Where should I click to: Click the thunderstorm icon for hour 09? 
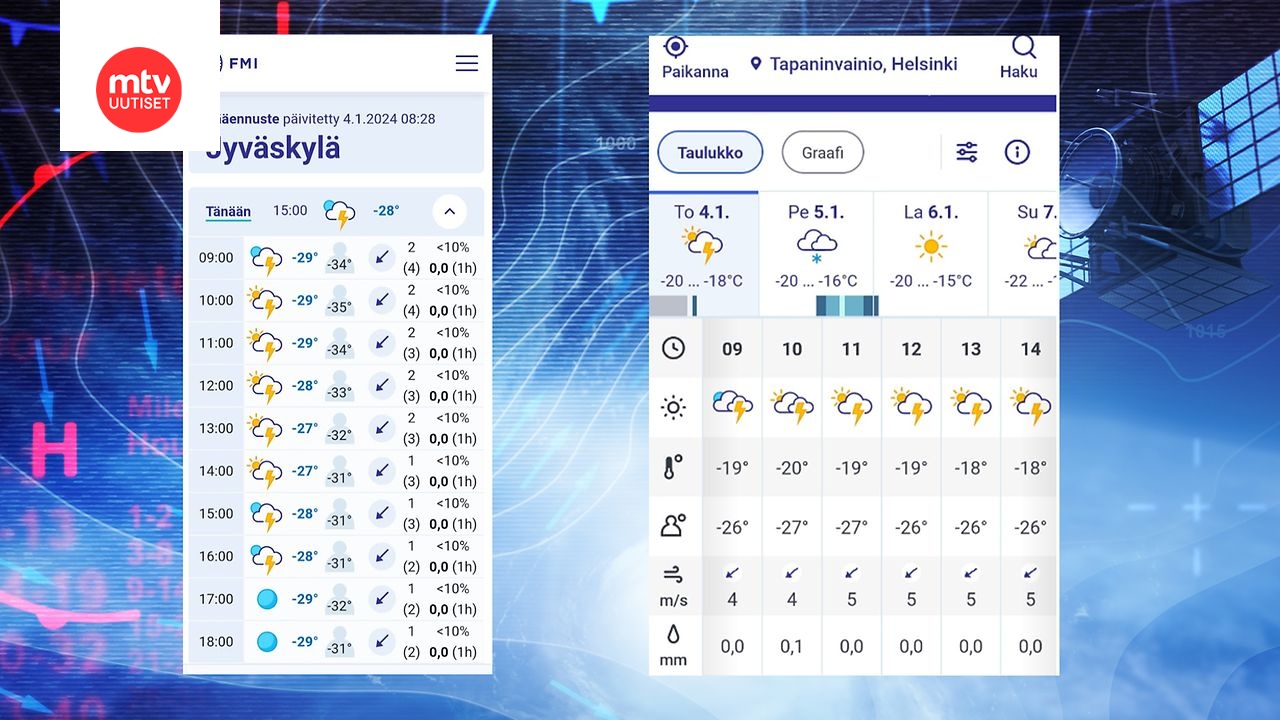point(732,405)
